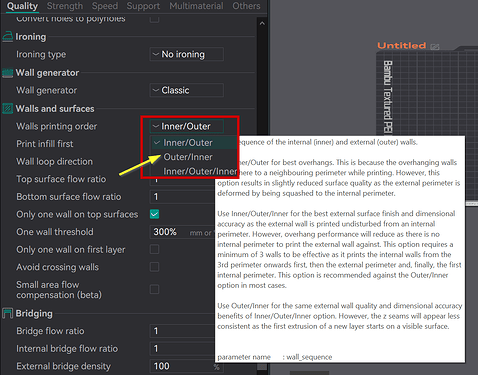
Task: Disable Only one wall on top surfaces
Action: (x=154, y=214)
